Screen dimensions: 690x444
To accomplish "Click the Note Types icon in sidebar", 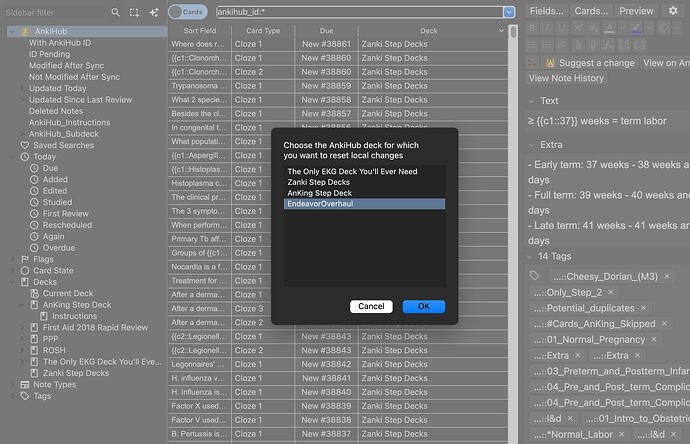I will pos(25,385).
